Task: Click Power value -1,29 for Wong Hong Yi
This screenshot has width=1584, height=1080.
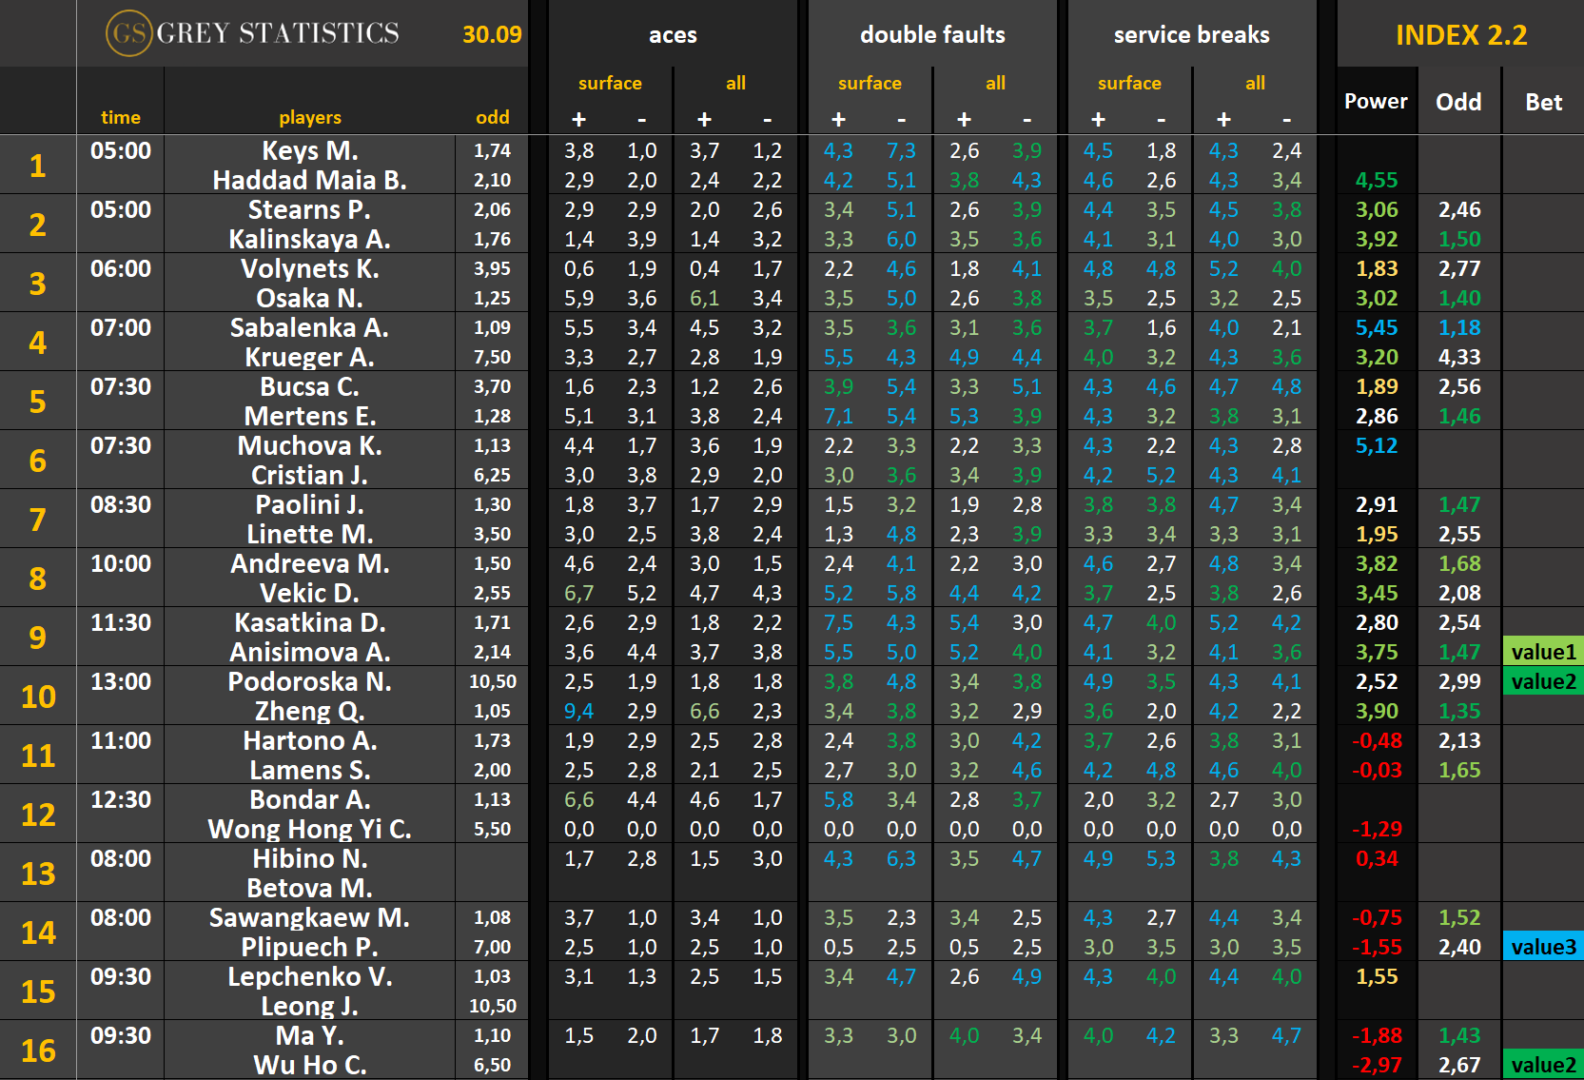Action: (1377, 829)
